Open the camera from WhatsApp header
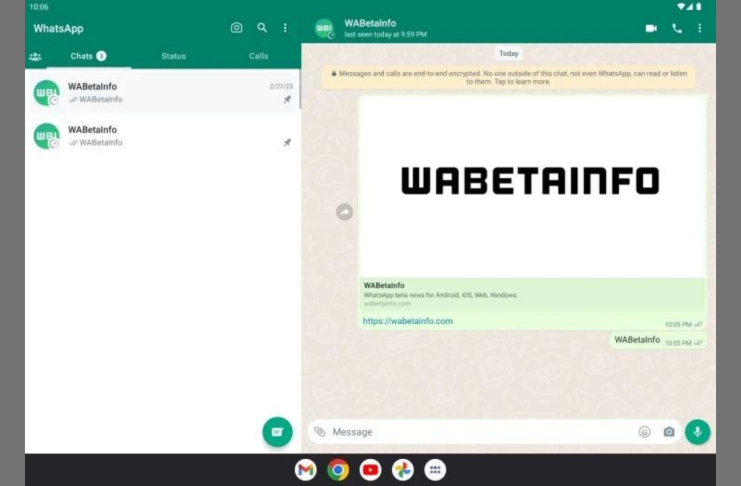The width and height of the screenshot is (741, 486). pyautogui.click(x=236, y=28)
